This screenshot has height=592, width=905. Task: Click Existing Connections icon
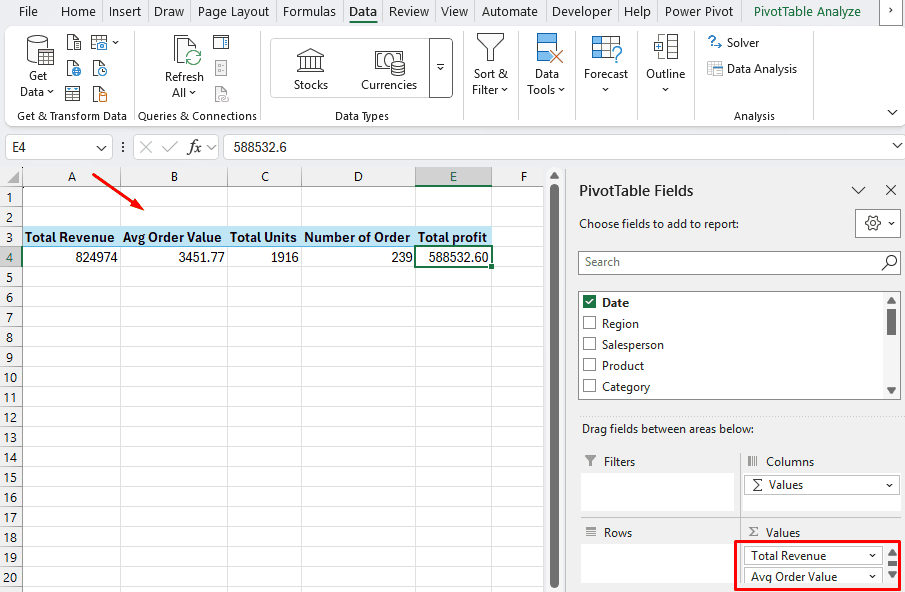(99, 93)
